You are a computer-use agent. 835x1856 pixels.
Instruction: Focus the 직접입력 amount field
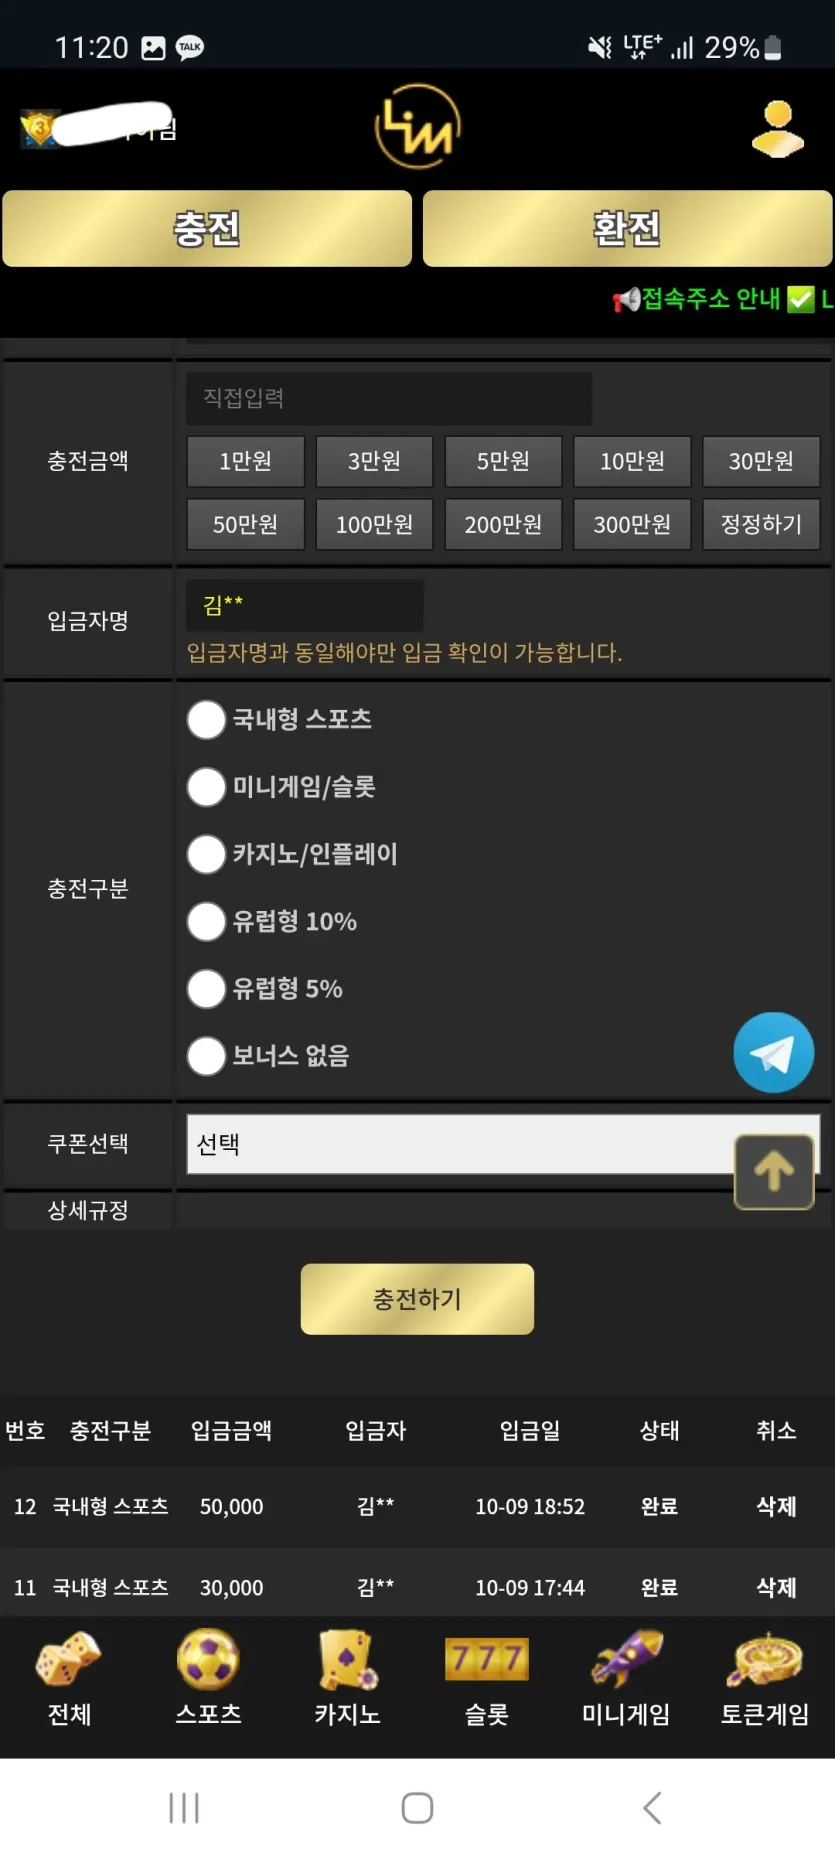tap(389, 398)
